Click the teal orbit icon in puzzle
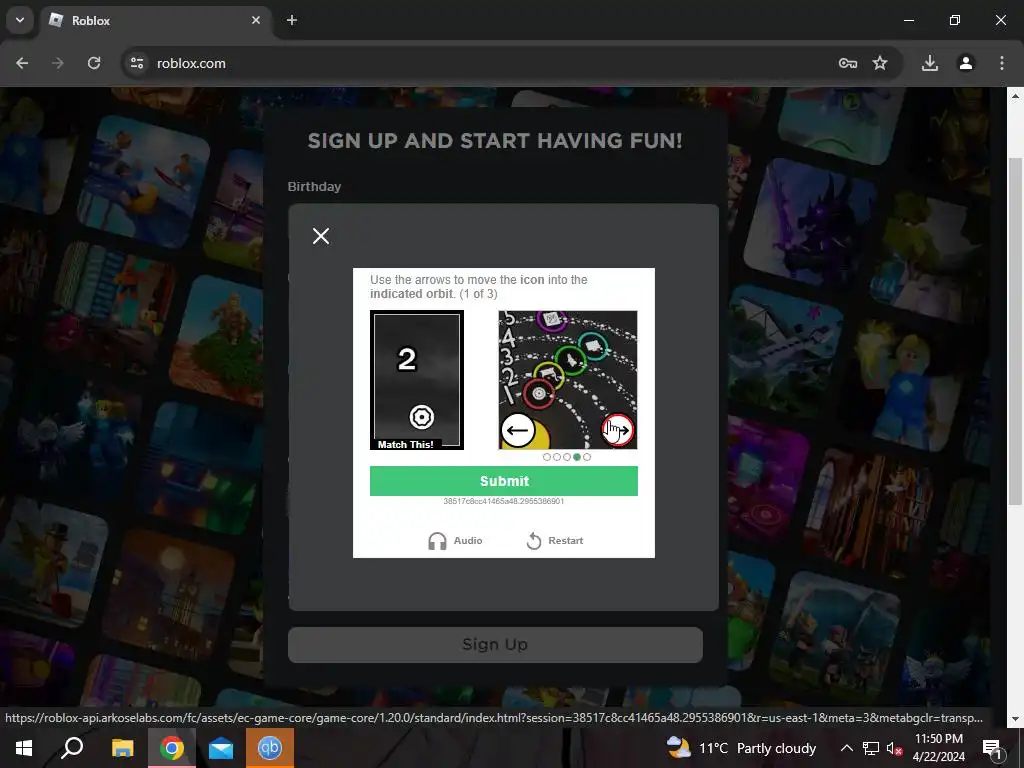The height and width of the screenshot is (768, 1024). point(592,346)
